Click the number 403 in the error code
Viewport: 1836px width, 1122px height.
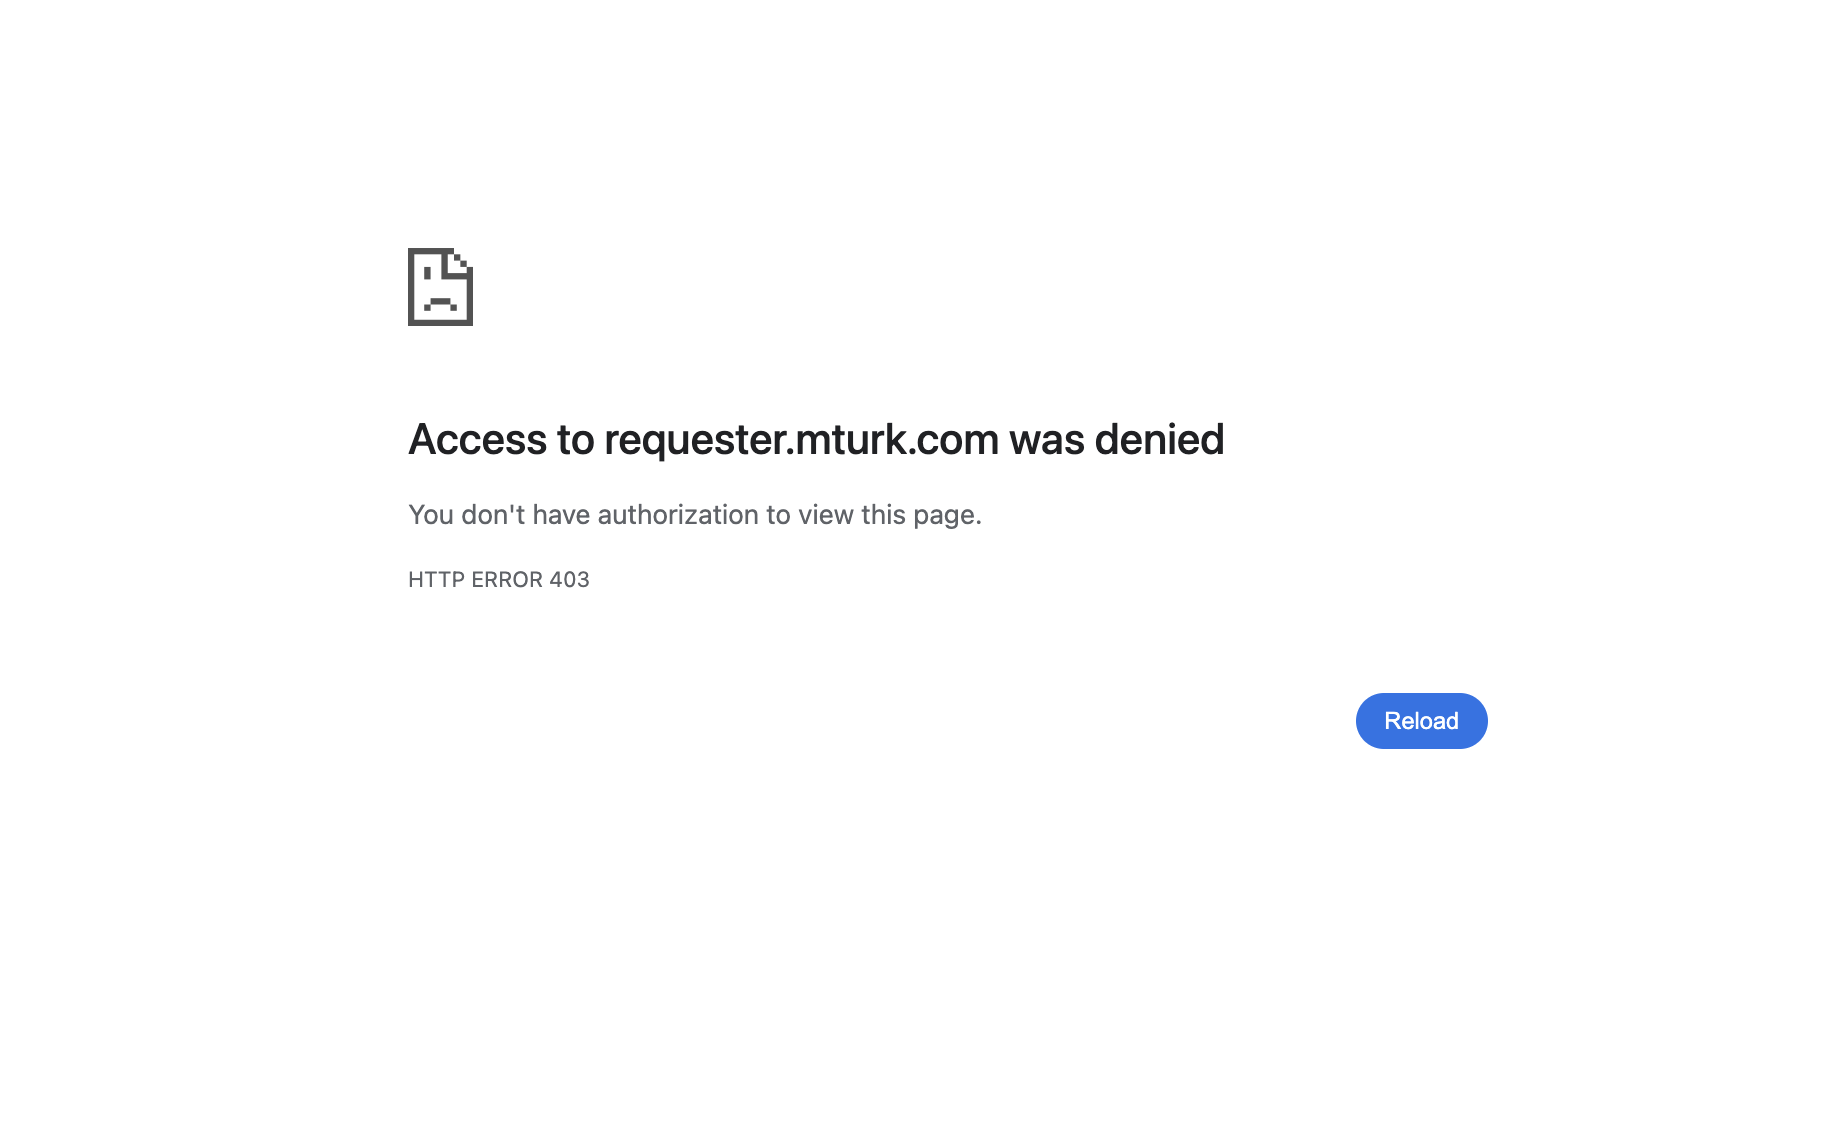click(x=570, y=579)
